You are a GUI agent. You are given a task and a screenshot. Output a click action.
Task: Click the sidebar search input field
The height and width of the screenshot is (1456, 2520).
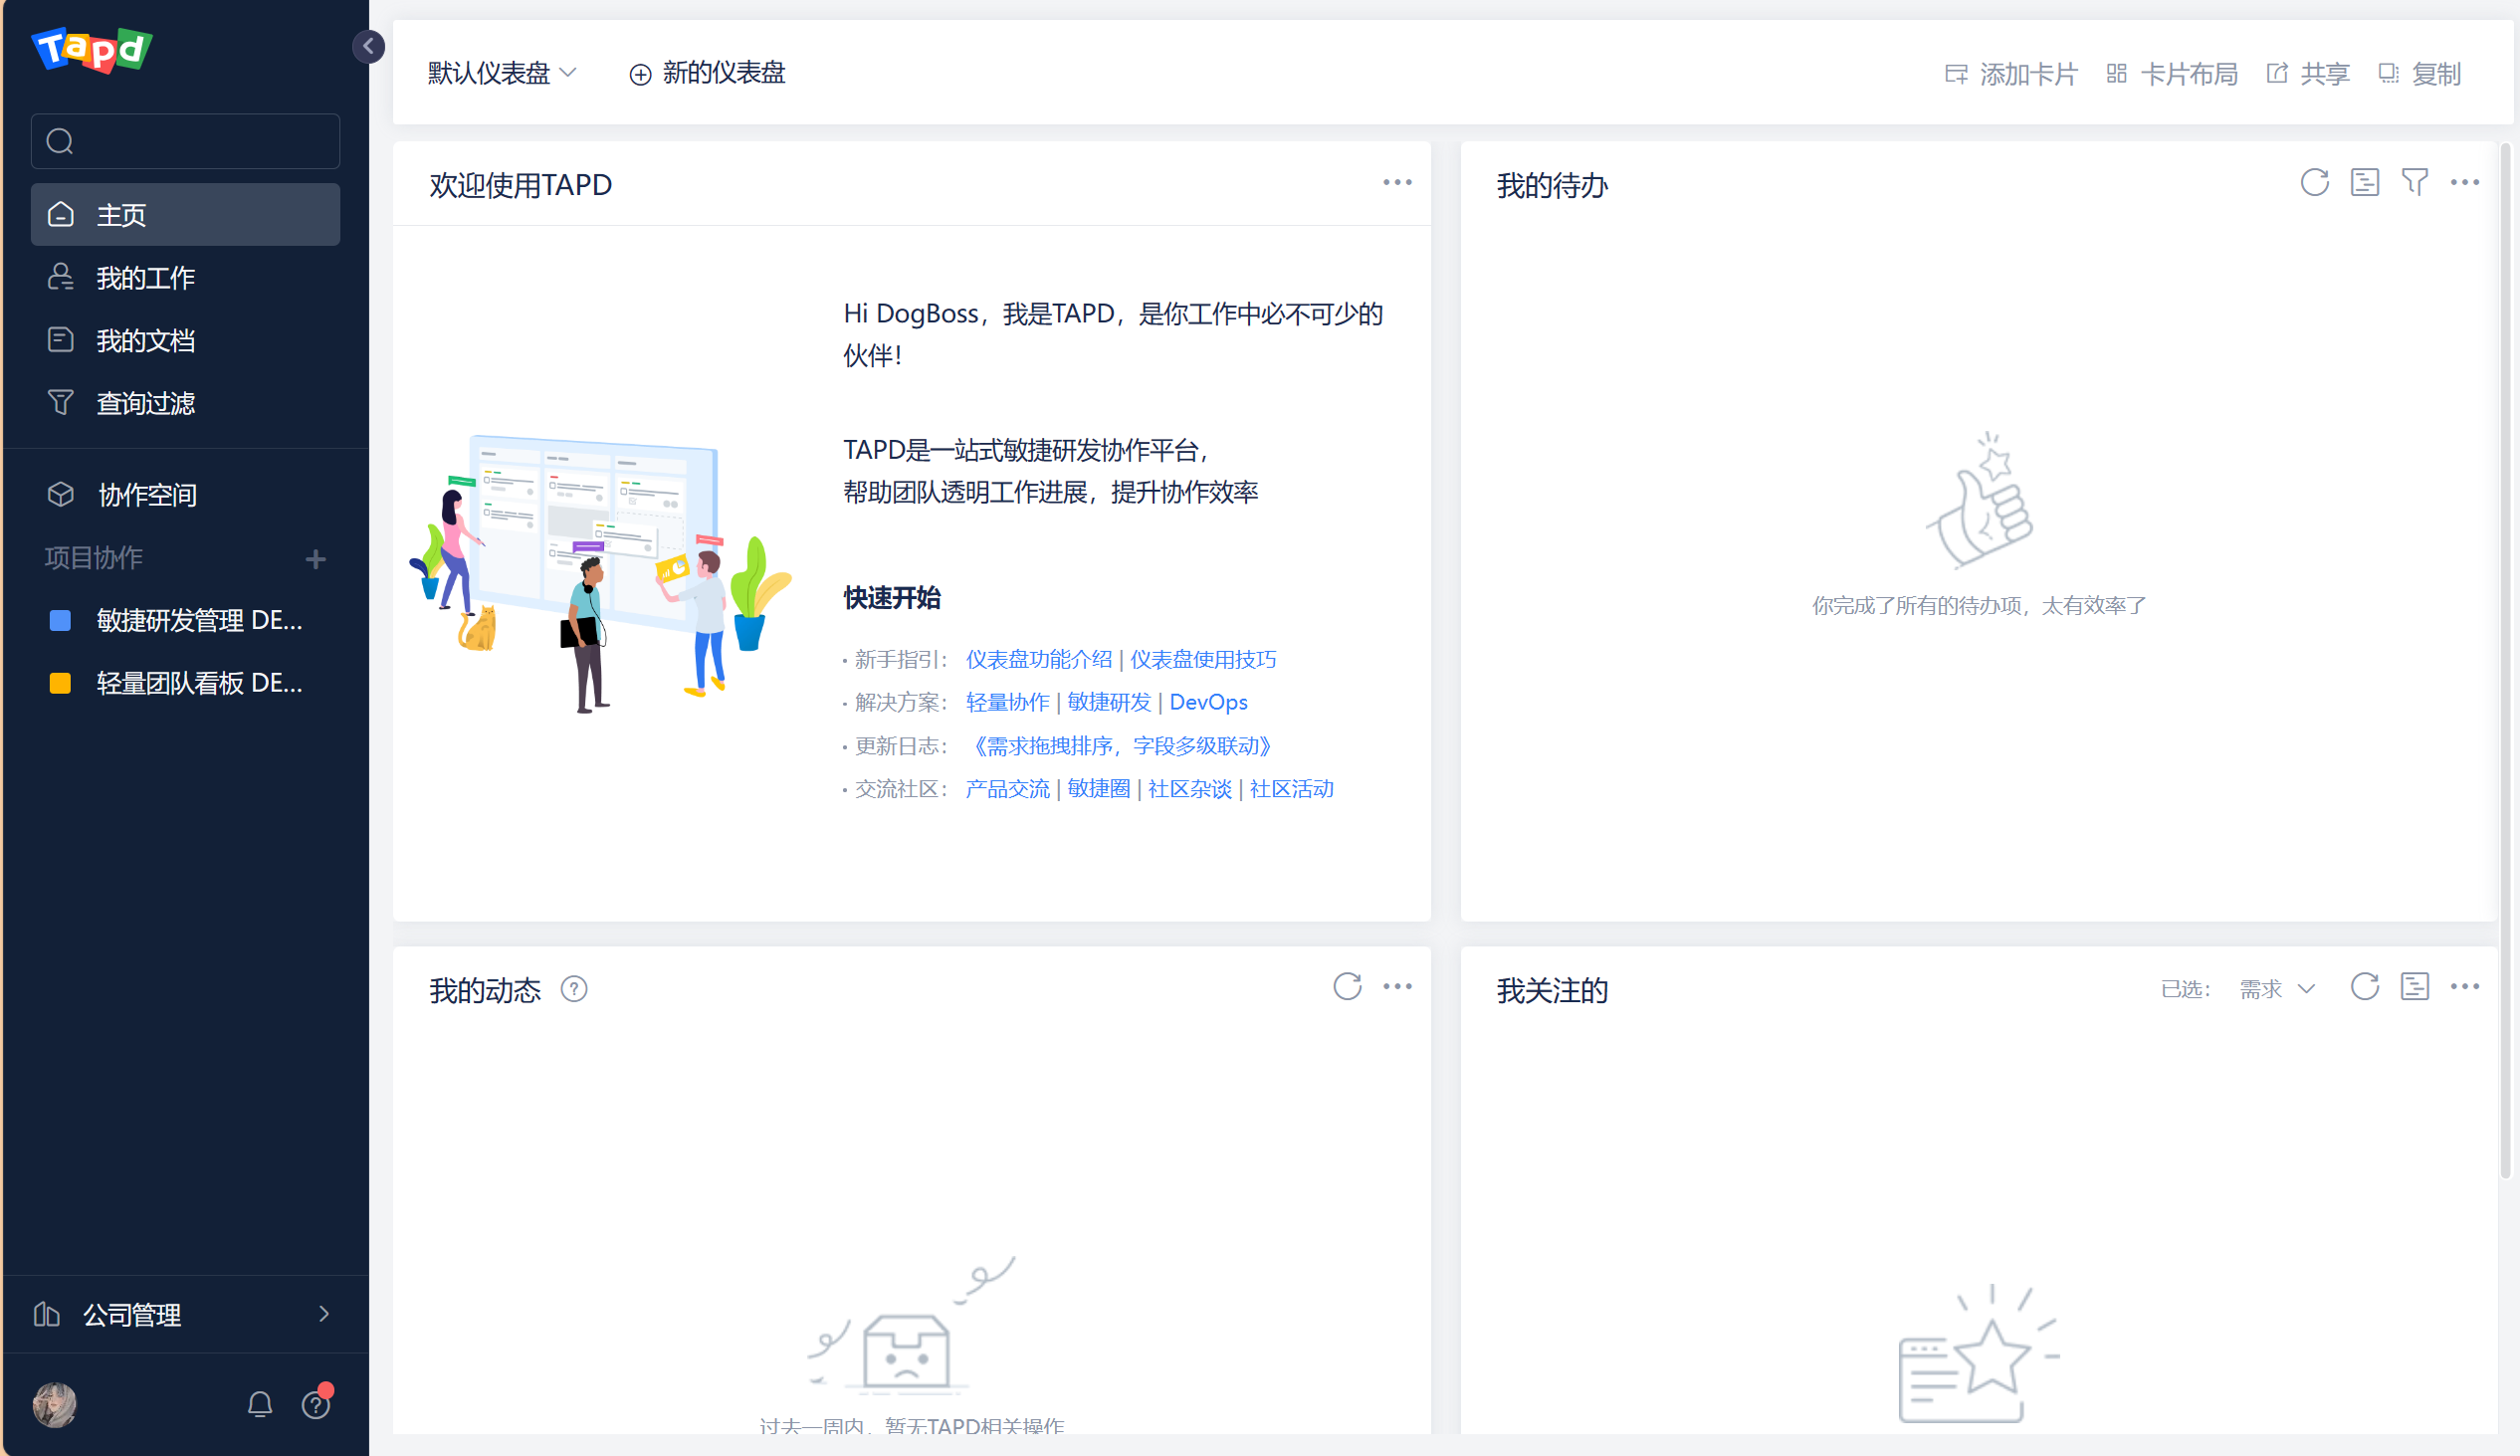coord(200,141)
